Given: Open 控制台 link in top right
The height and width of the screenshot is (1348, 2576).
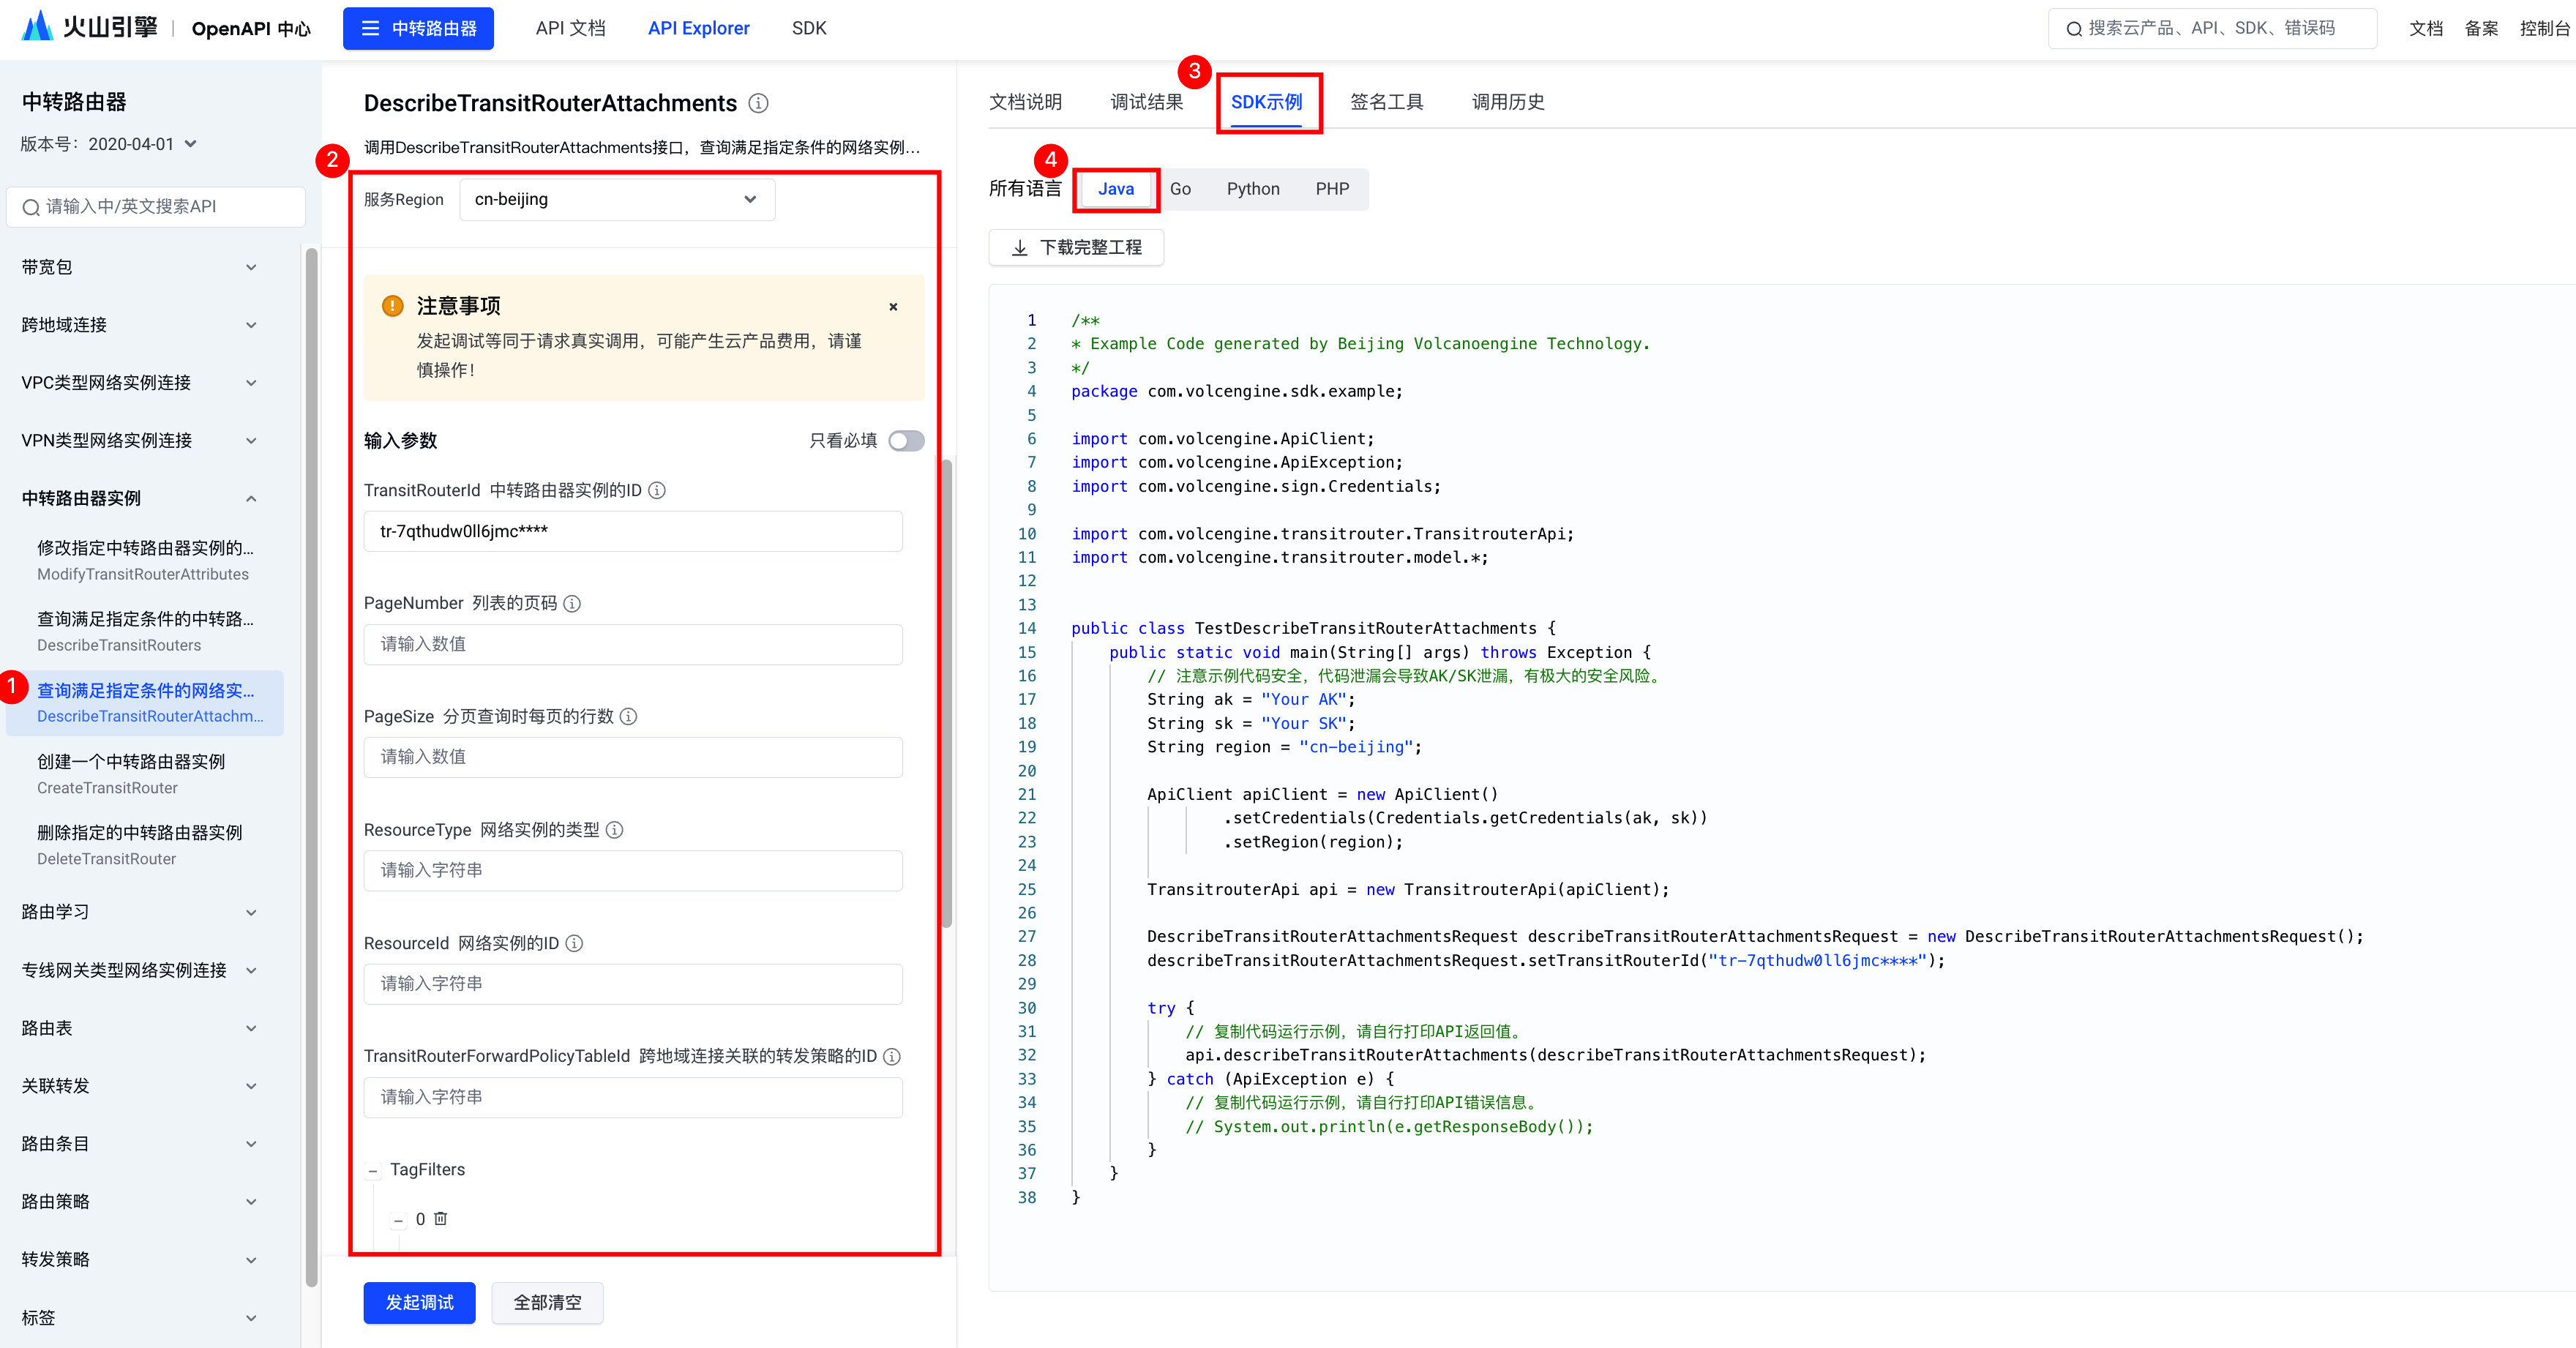Looking at the screenshot, I should [x=2544, y=28].
